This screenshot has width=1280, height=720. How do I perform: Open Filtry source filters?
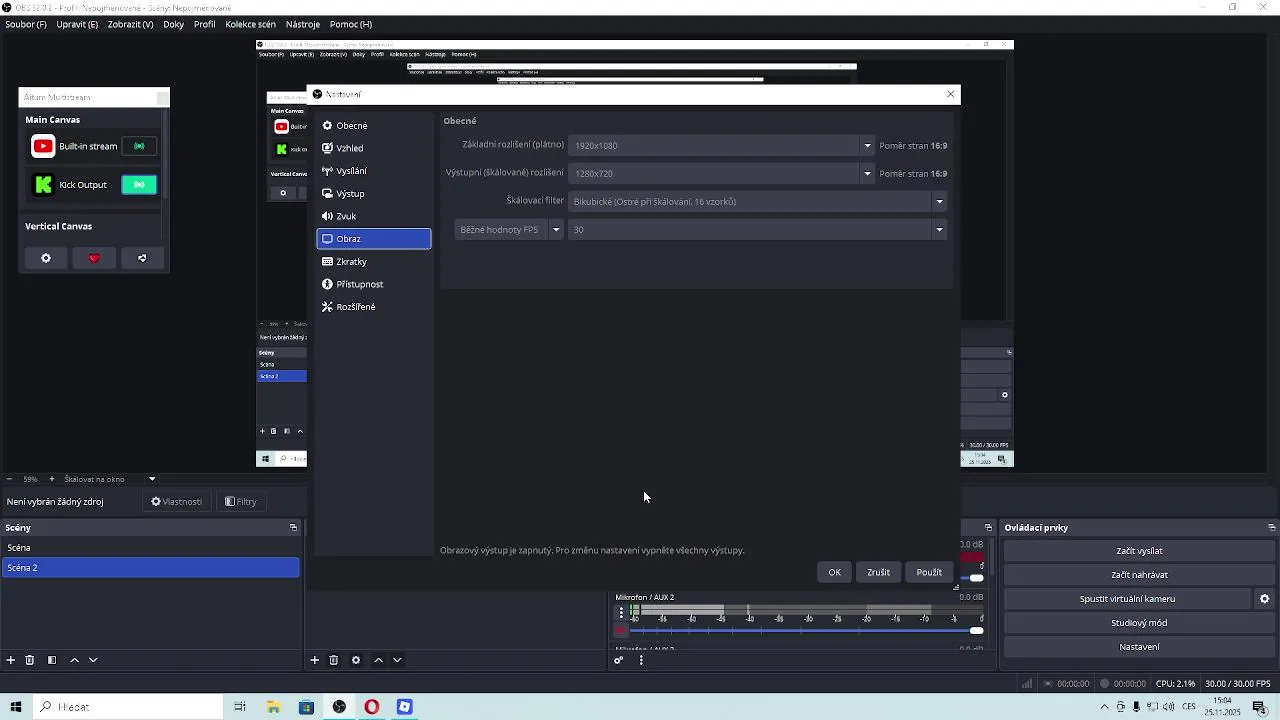pos(241,502)
